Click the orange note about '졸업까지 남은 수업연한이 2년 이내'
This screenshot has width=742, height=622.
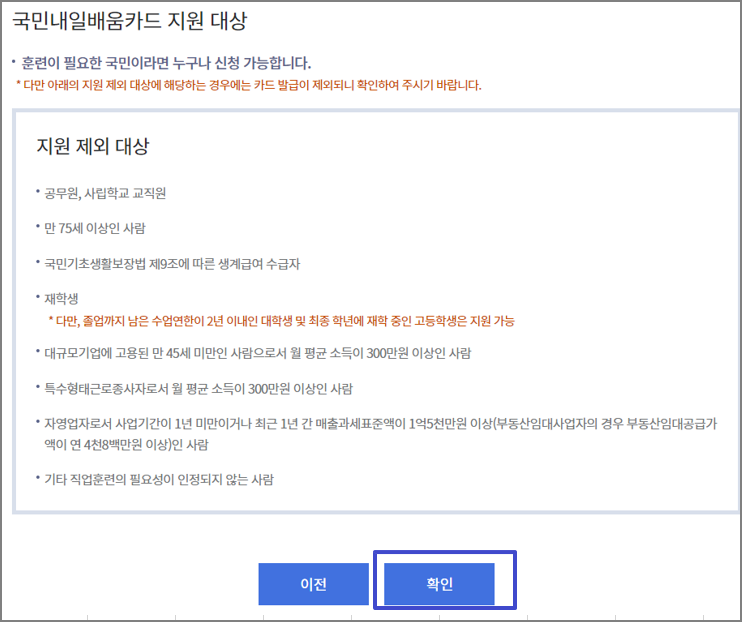coord(282,321)
